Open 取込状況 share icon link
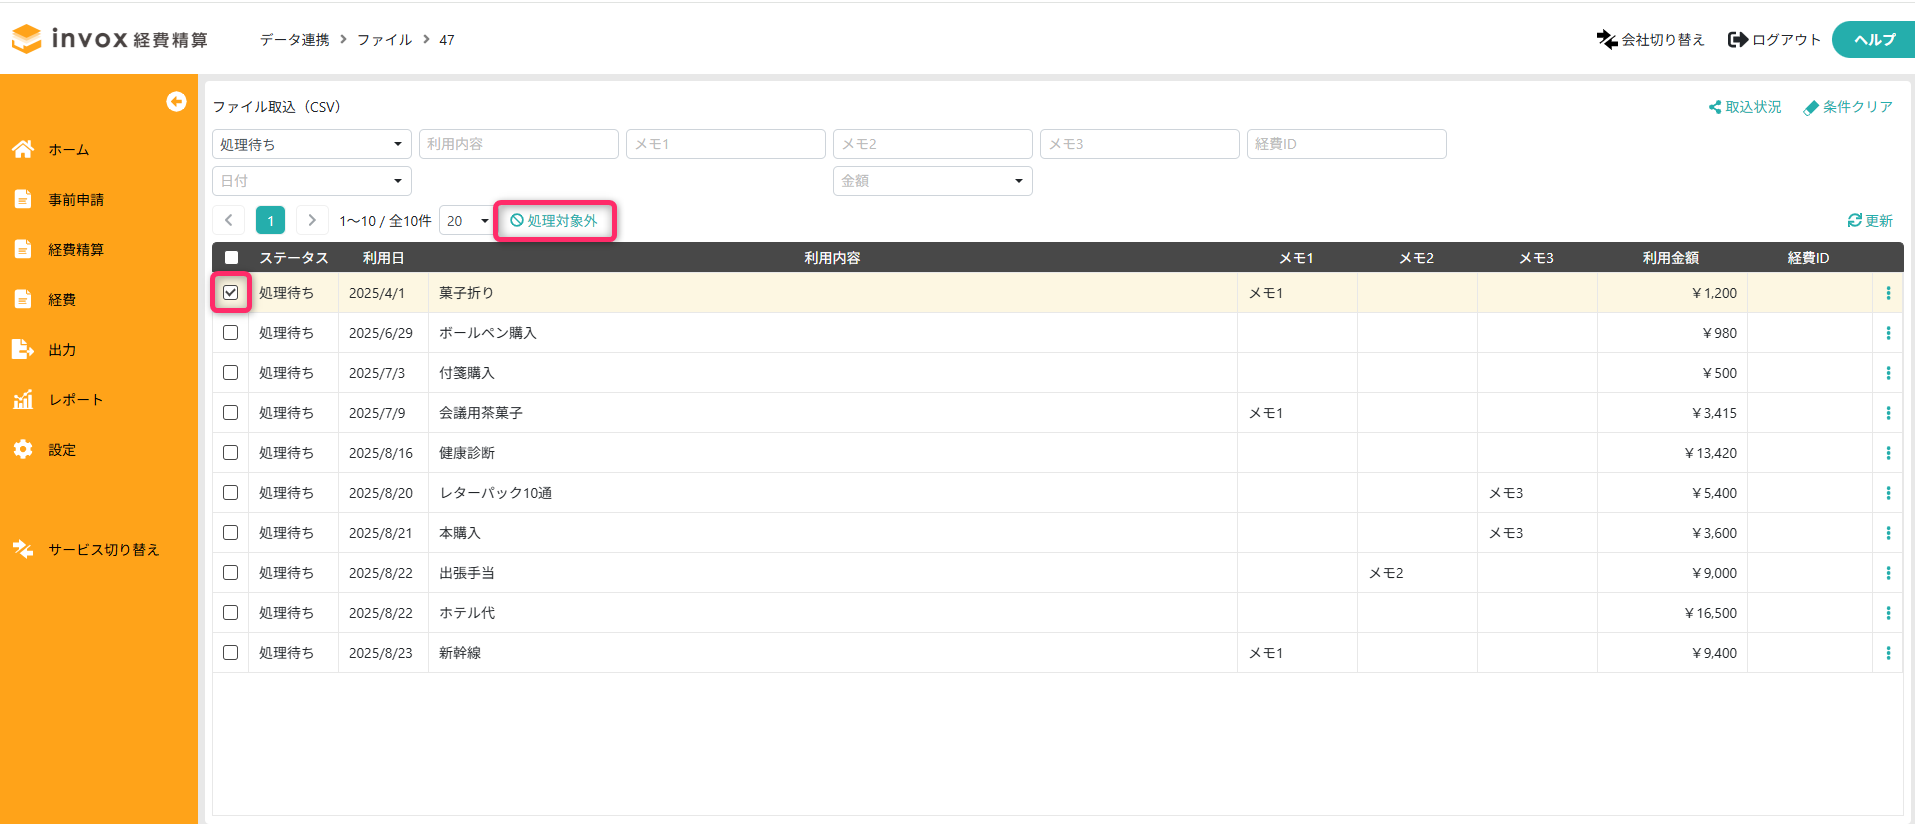Image resolution: width=1915 pixels, height=824 pixels. [1714, 107]
